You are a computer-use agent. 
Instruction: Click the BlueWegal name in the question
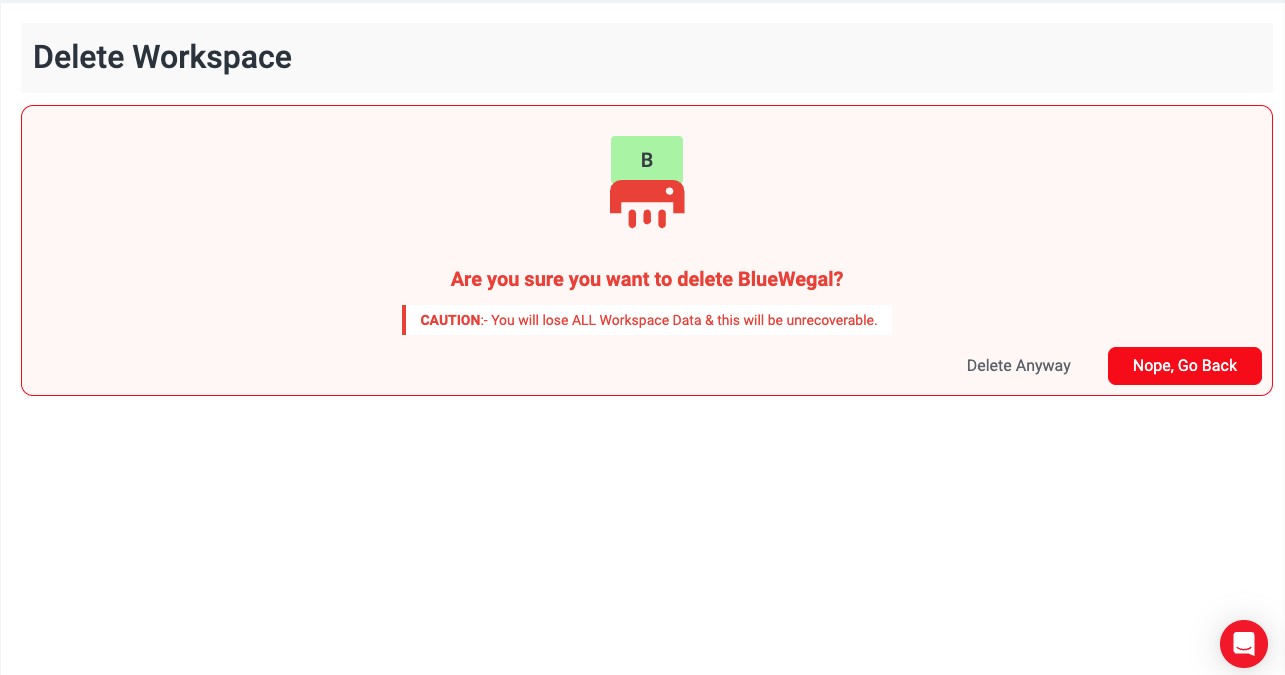[x=790, y=279]
